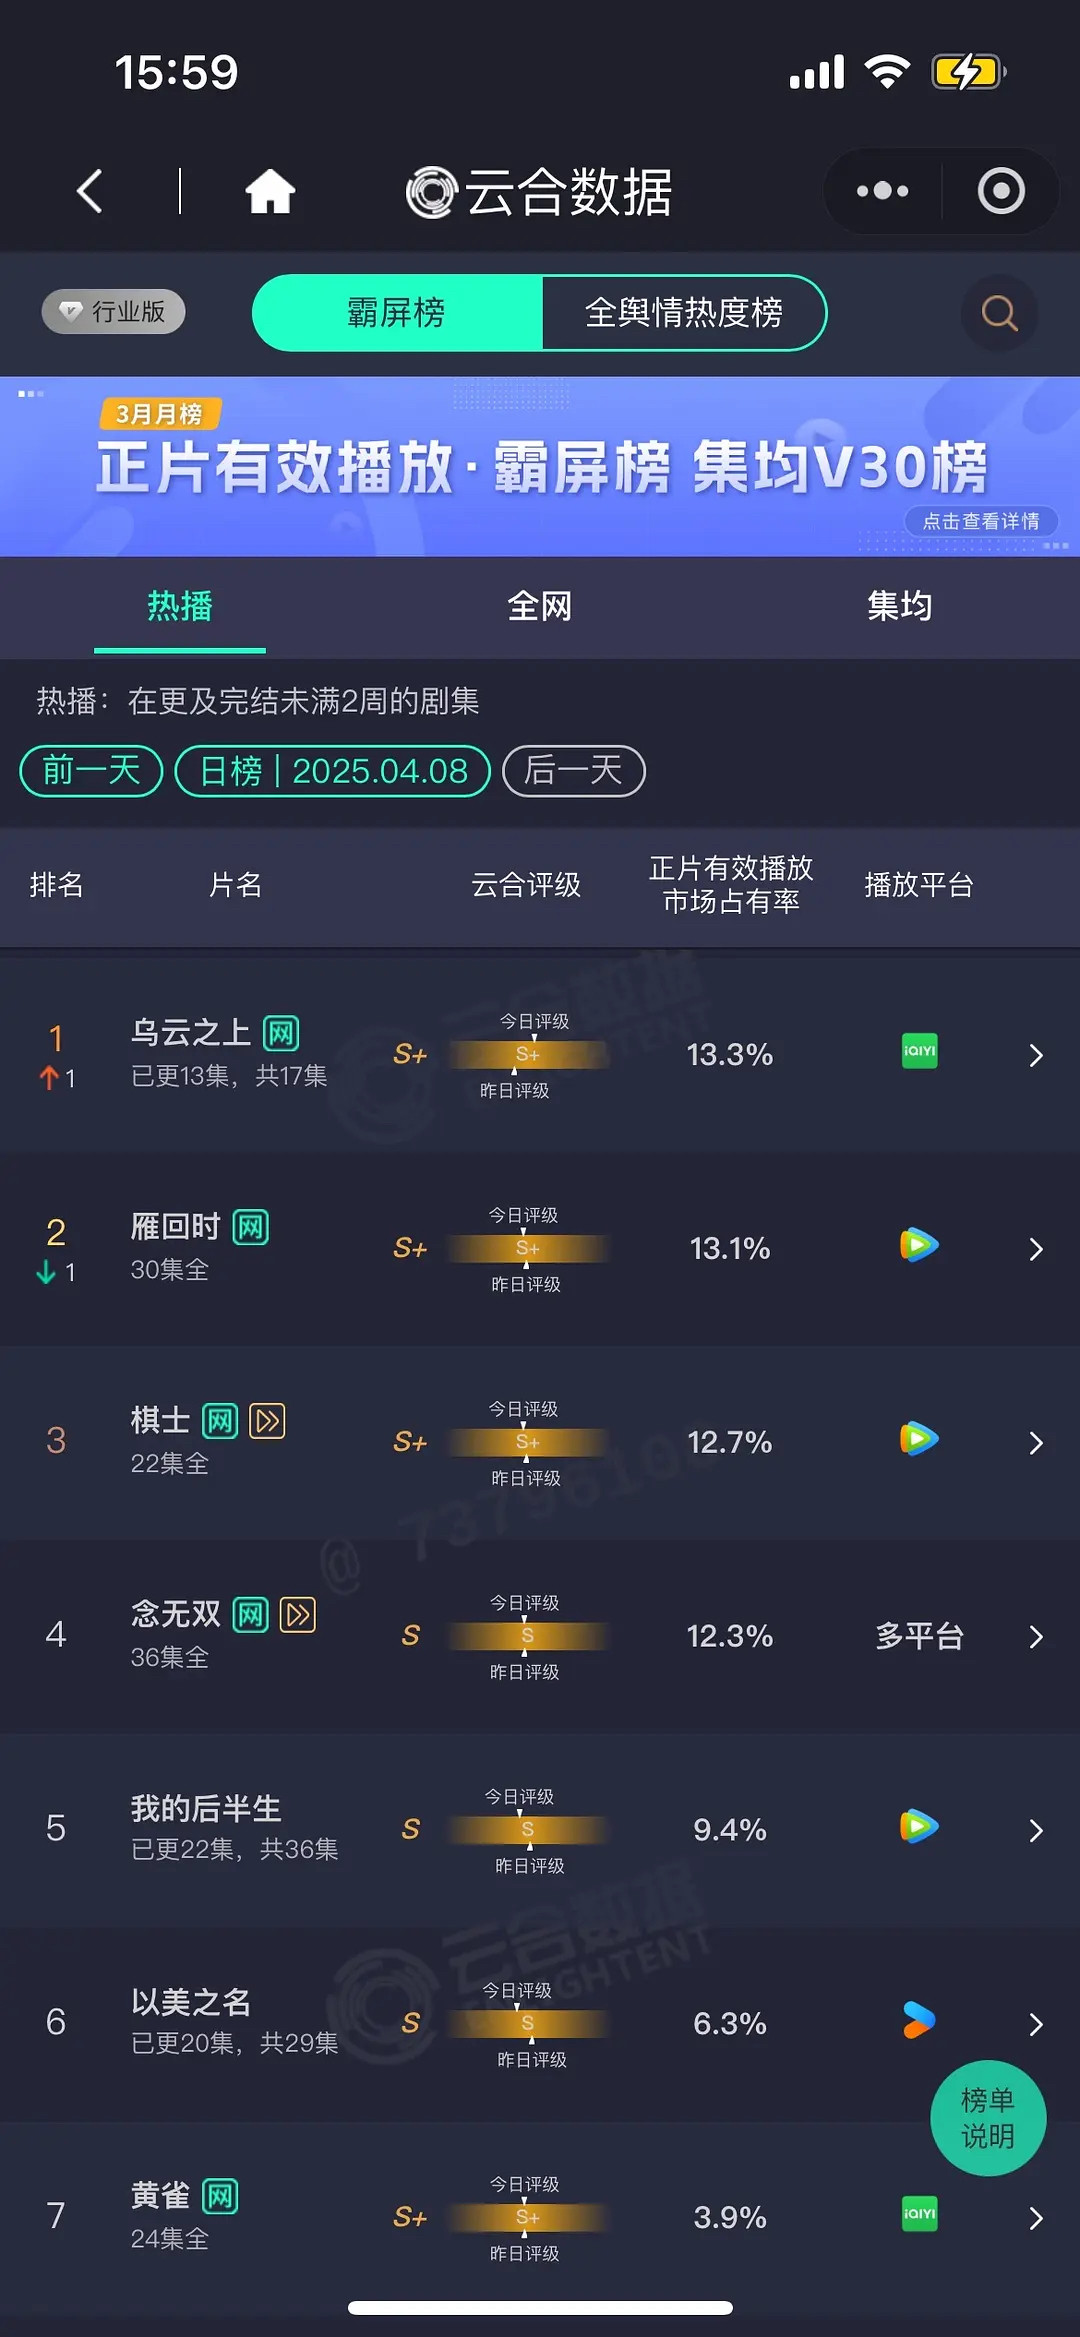
Task: Expand details arrow for 念无双 row
Action: click(1036, 1636)
